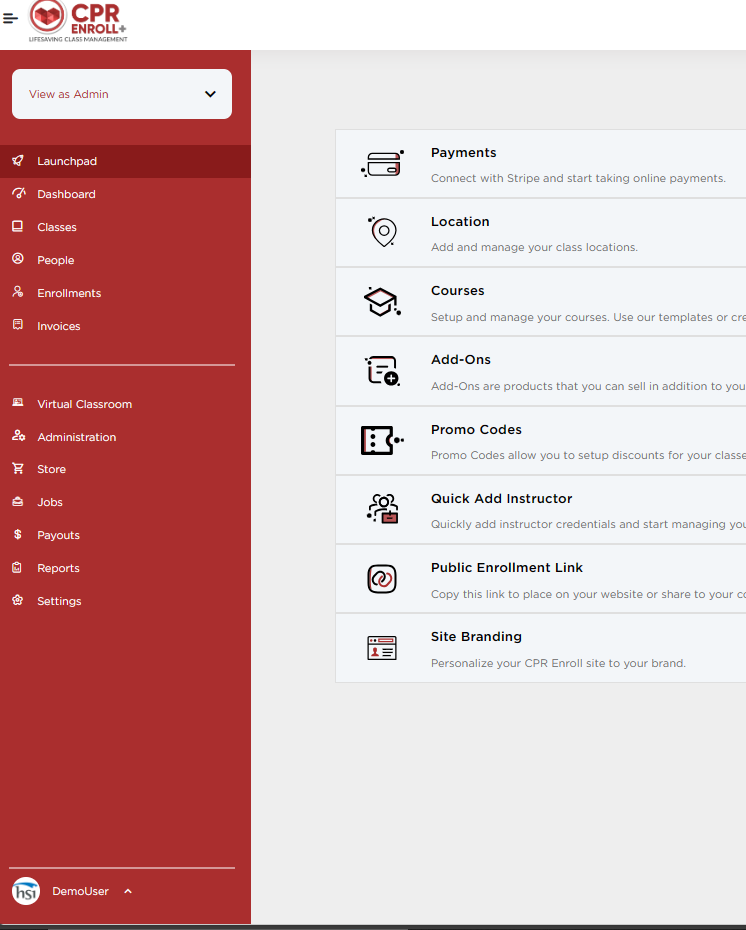
Task: Click the Launchpad rocket icon
Action: click(x=18, y=161)
